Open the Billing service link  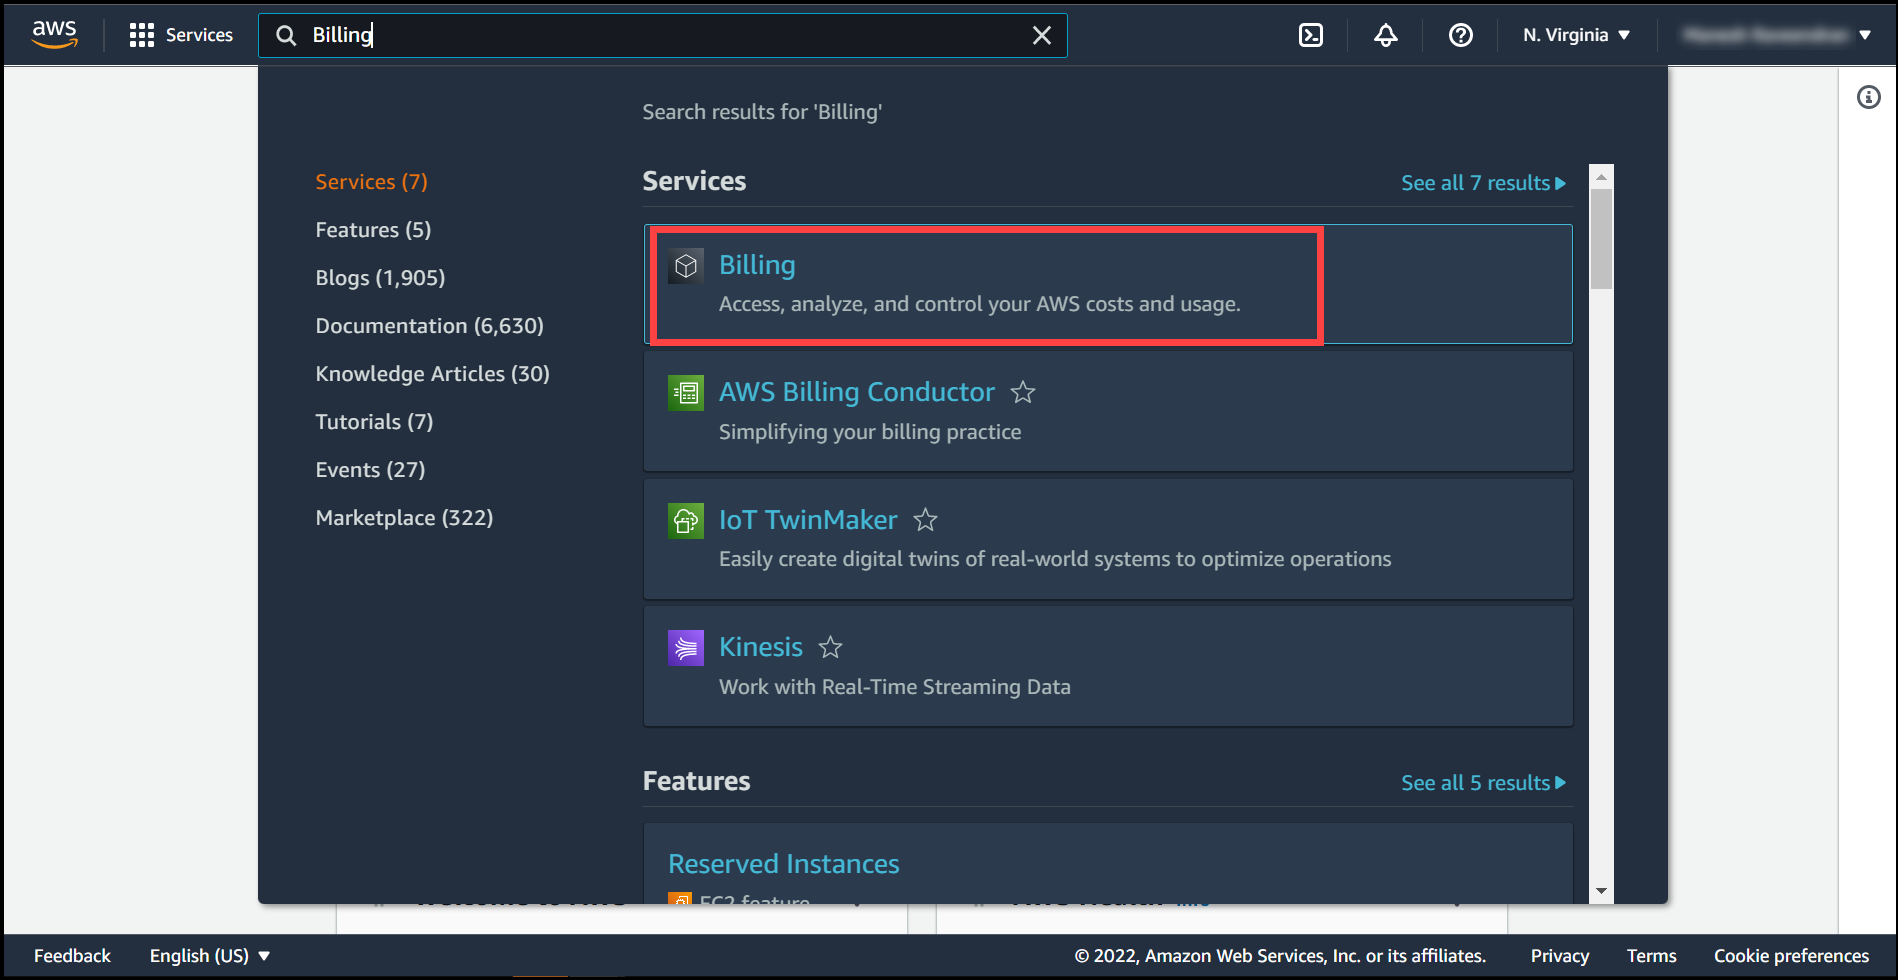tap(757, 265)
